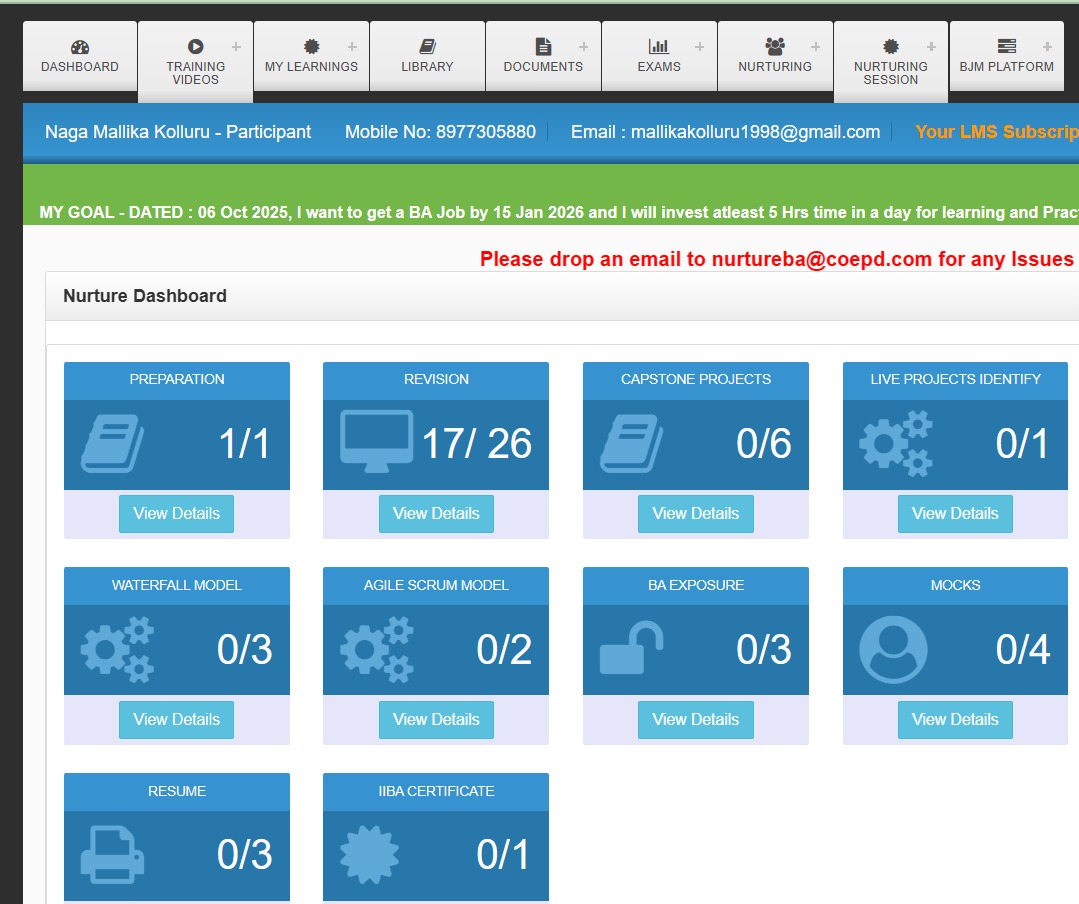Expand the My Learnings plus submenu

point(352,46)
